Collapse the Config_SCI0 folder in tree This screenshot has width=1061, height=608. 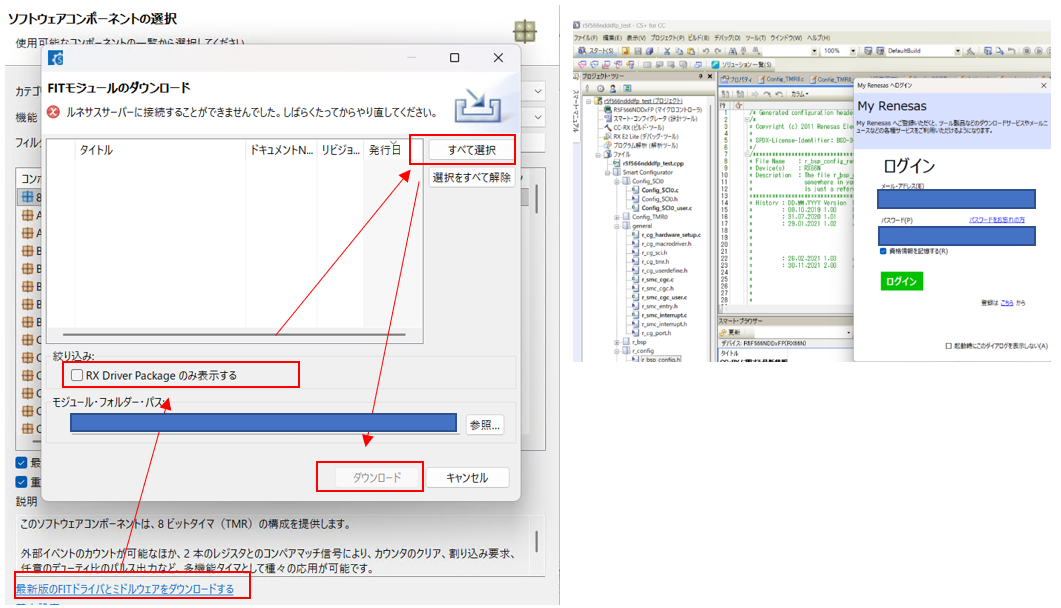[617, 181]
